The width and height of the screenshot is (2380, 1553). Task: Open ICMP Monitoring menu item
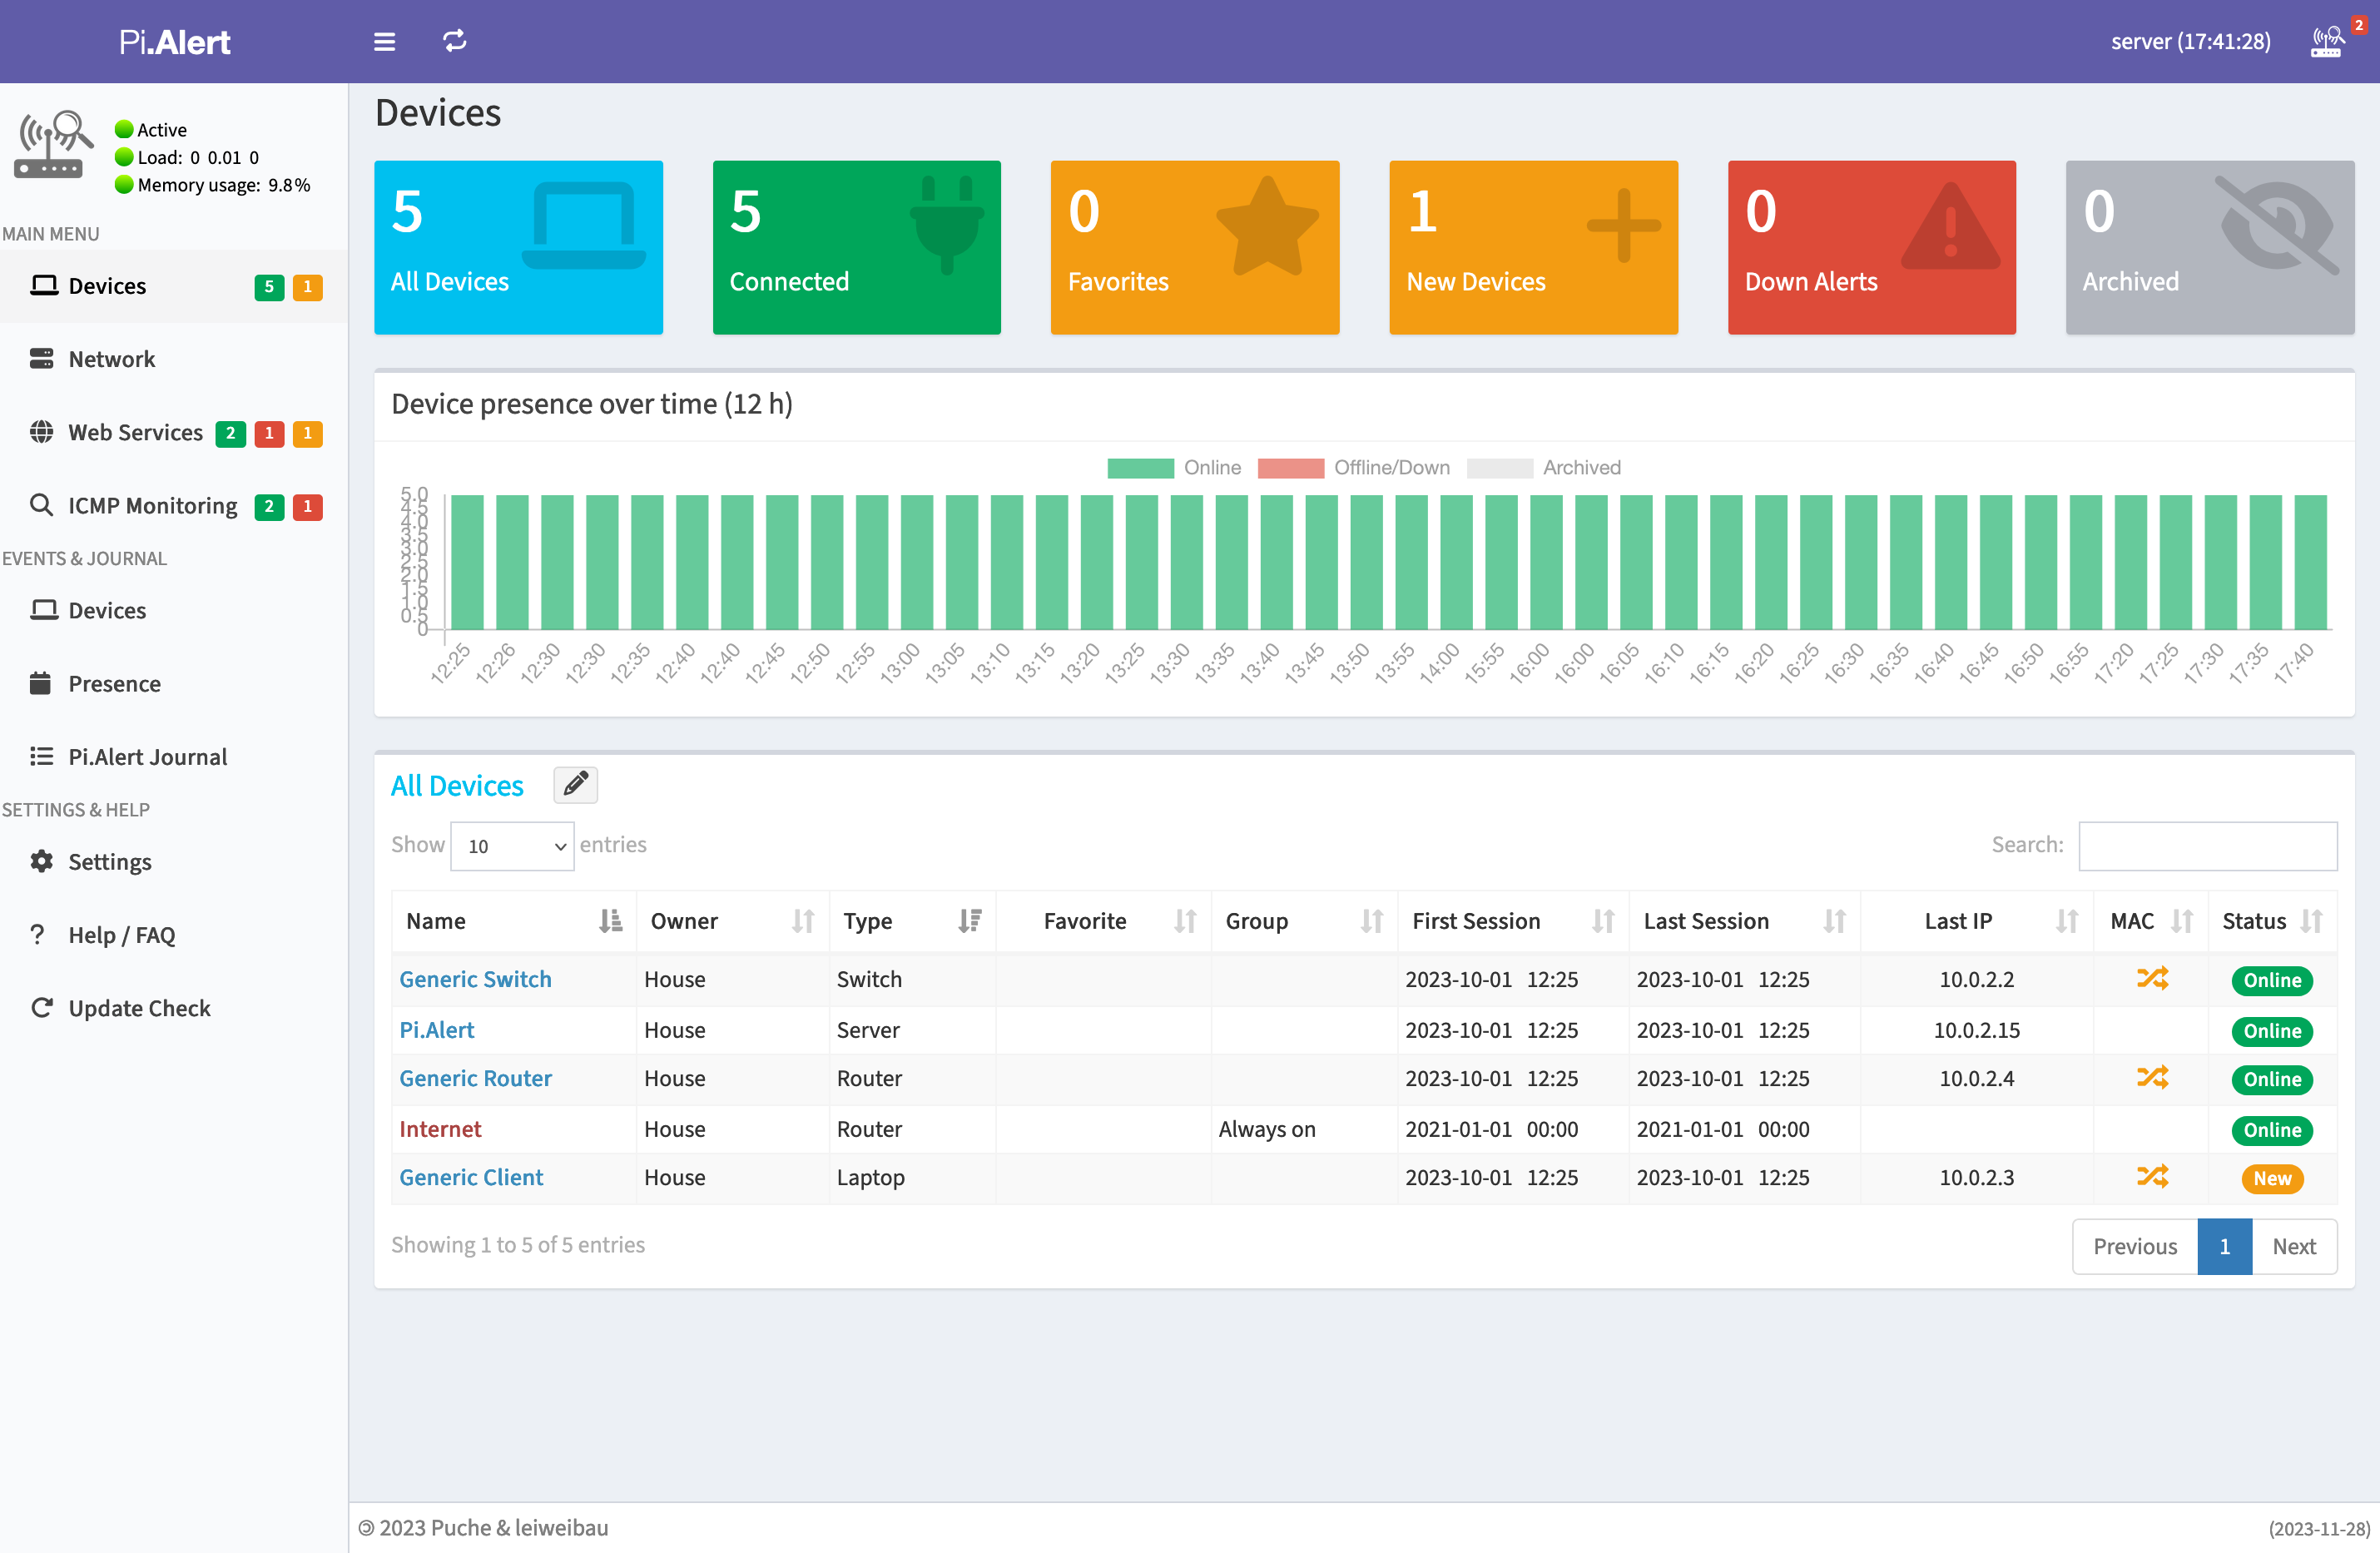[x=152, y=506]
